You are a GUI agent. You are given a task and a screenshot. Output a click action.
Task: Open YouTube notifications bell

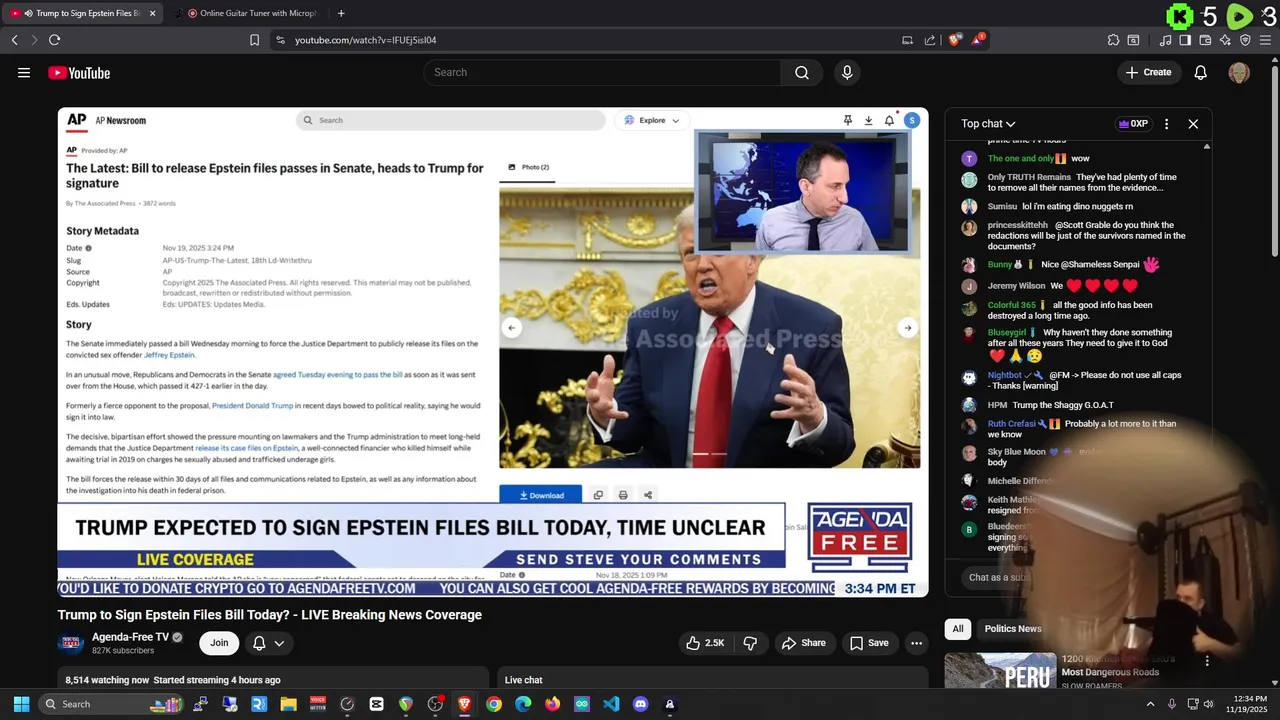click(1201, 72)
